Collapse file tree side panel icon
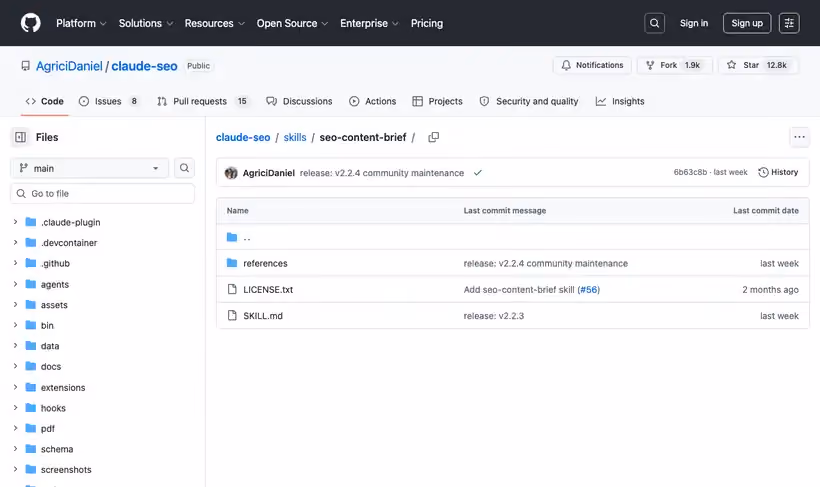This screenshot has height=487, width=820. (20, 137)
